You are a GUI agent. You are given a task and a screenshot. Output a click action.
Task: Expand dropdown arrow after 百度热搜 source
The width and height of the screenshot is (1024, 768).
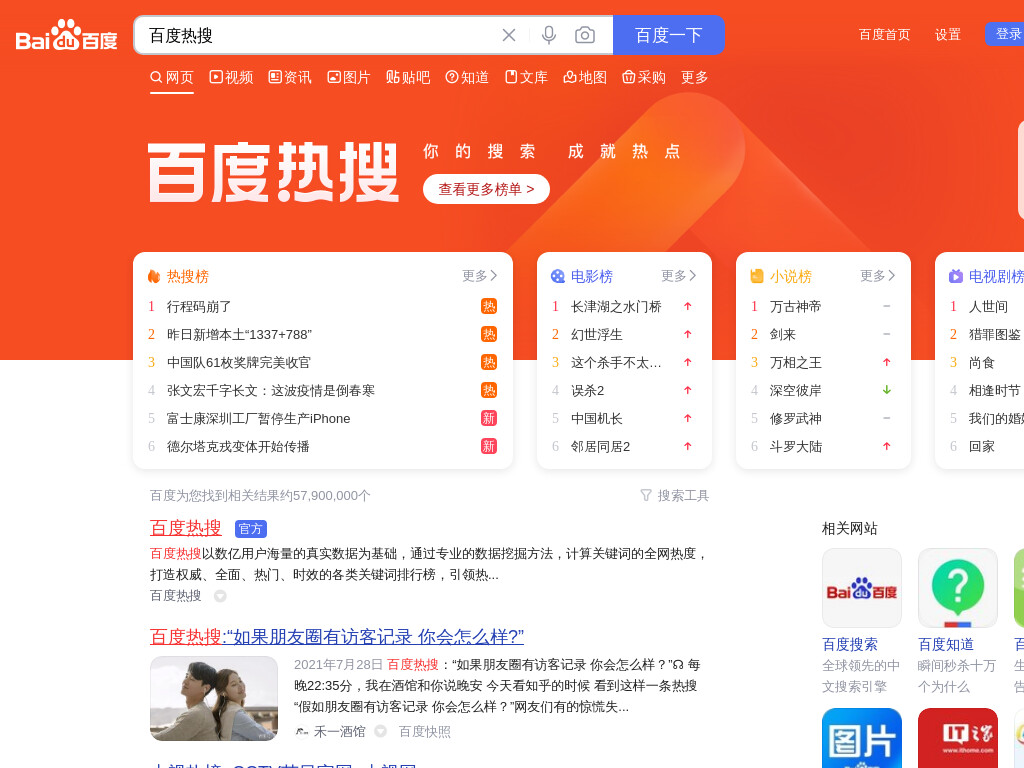click(x=220, y=596)
